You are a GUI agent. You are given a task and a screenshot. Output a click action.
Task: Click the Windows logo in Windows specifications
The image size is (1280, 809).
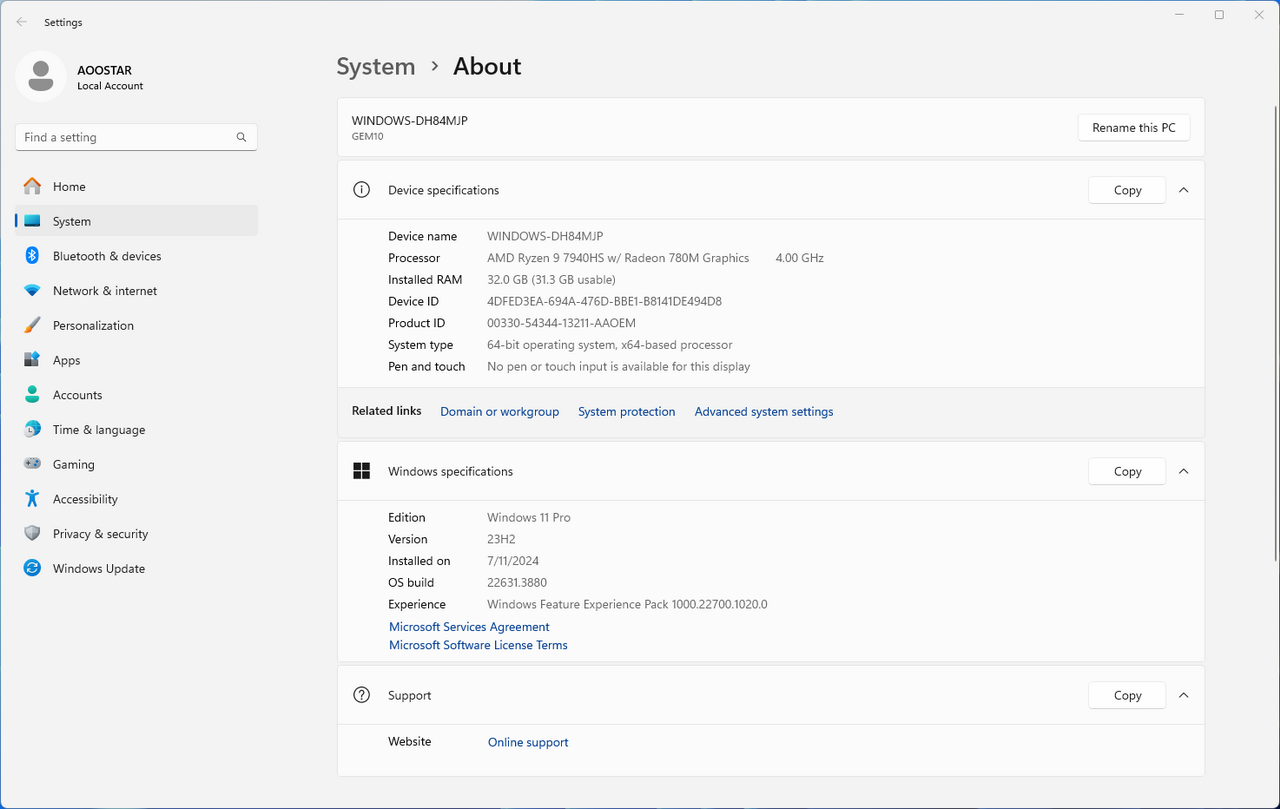(362, 471)
